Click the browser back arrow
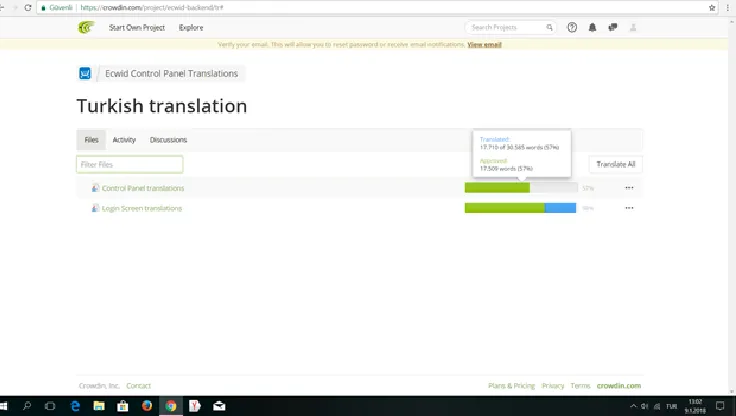The height and width of the screenshot is (416, 736). pyautogui.click(x=2, y=8)
